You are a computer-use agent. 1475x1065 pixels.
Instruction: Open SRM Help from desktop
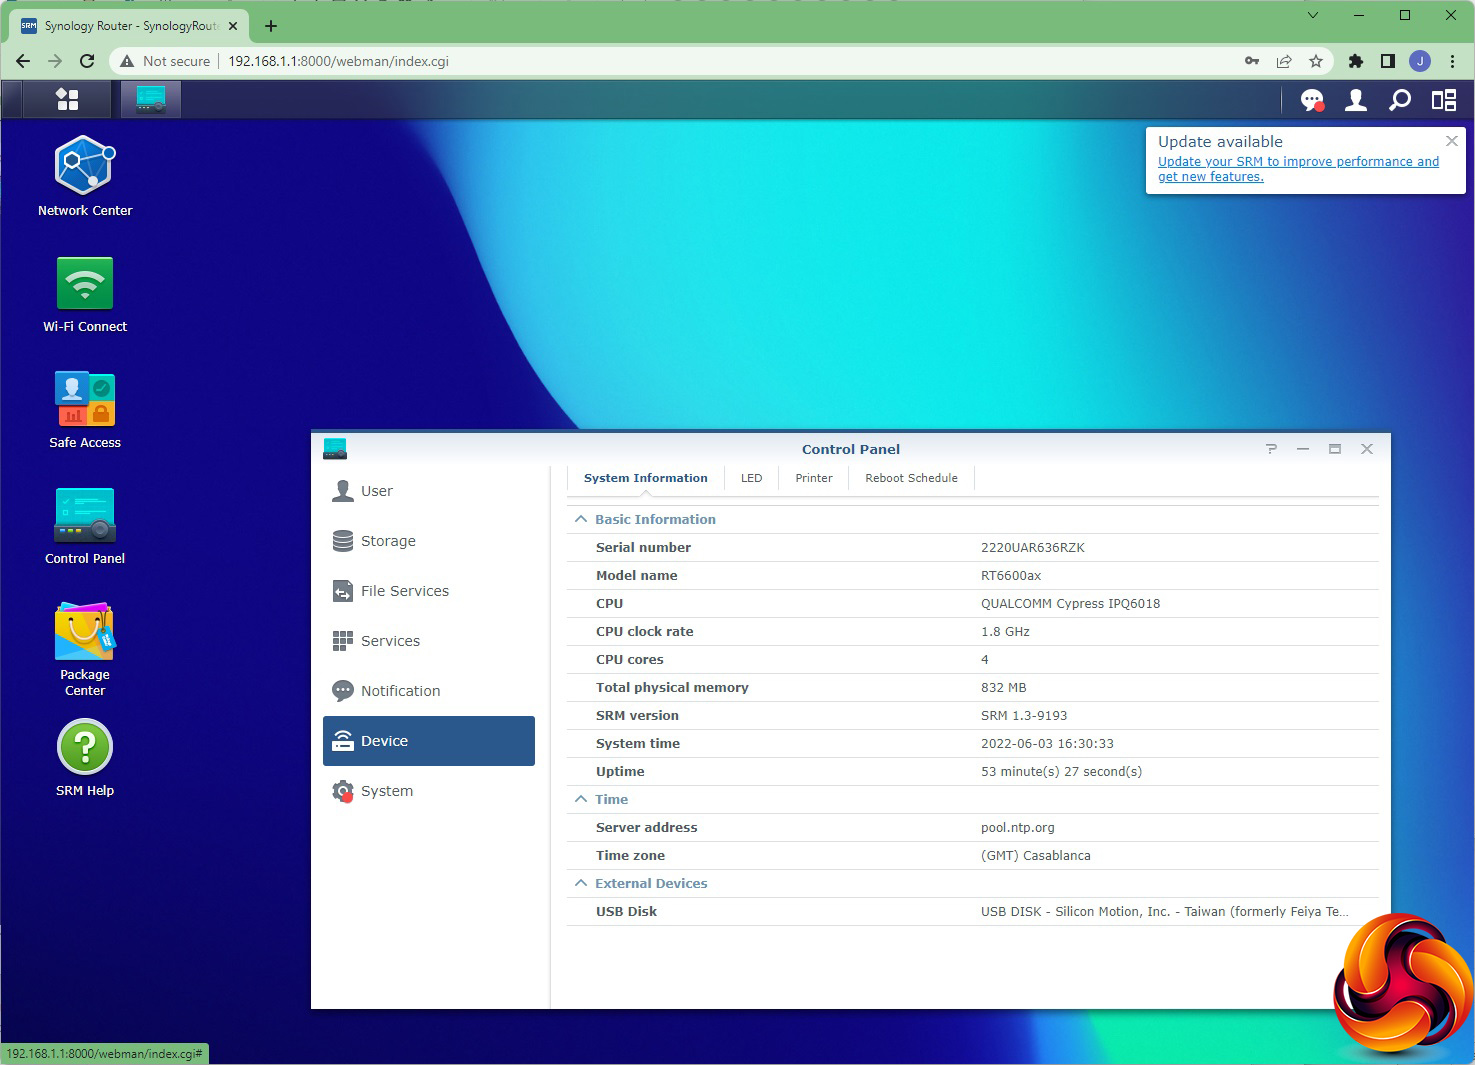[85, 758]
